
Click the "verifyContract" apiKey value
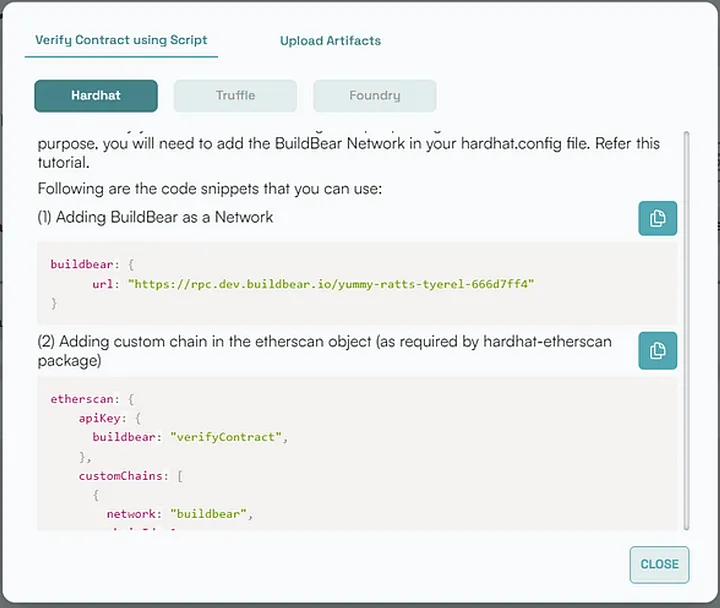(225, 437)
